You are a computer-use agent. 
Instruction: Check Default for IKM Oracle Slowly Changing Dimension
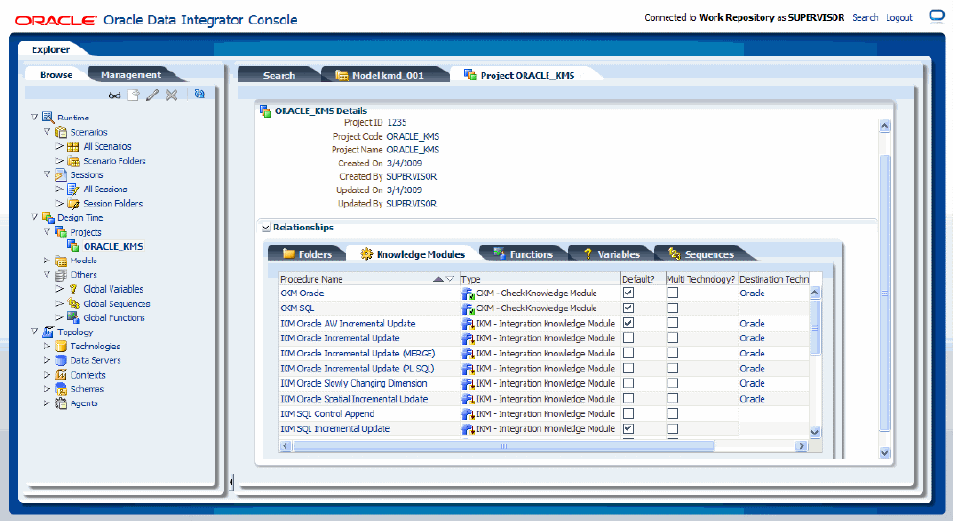(x=628, y=383)
